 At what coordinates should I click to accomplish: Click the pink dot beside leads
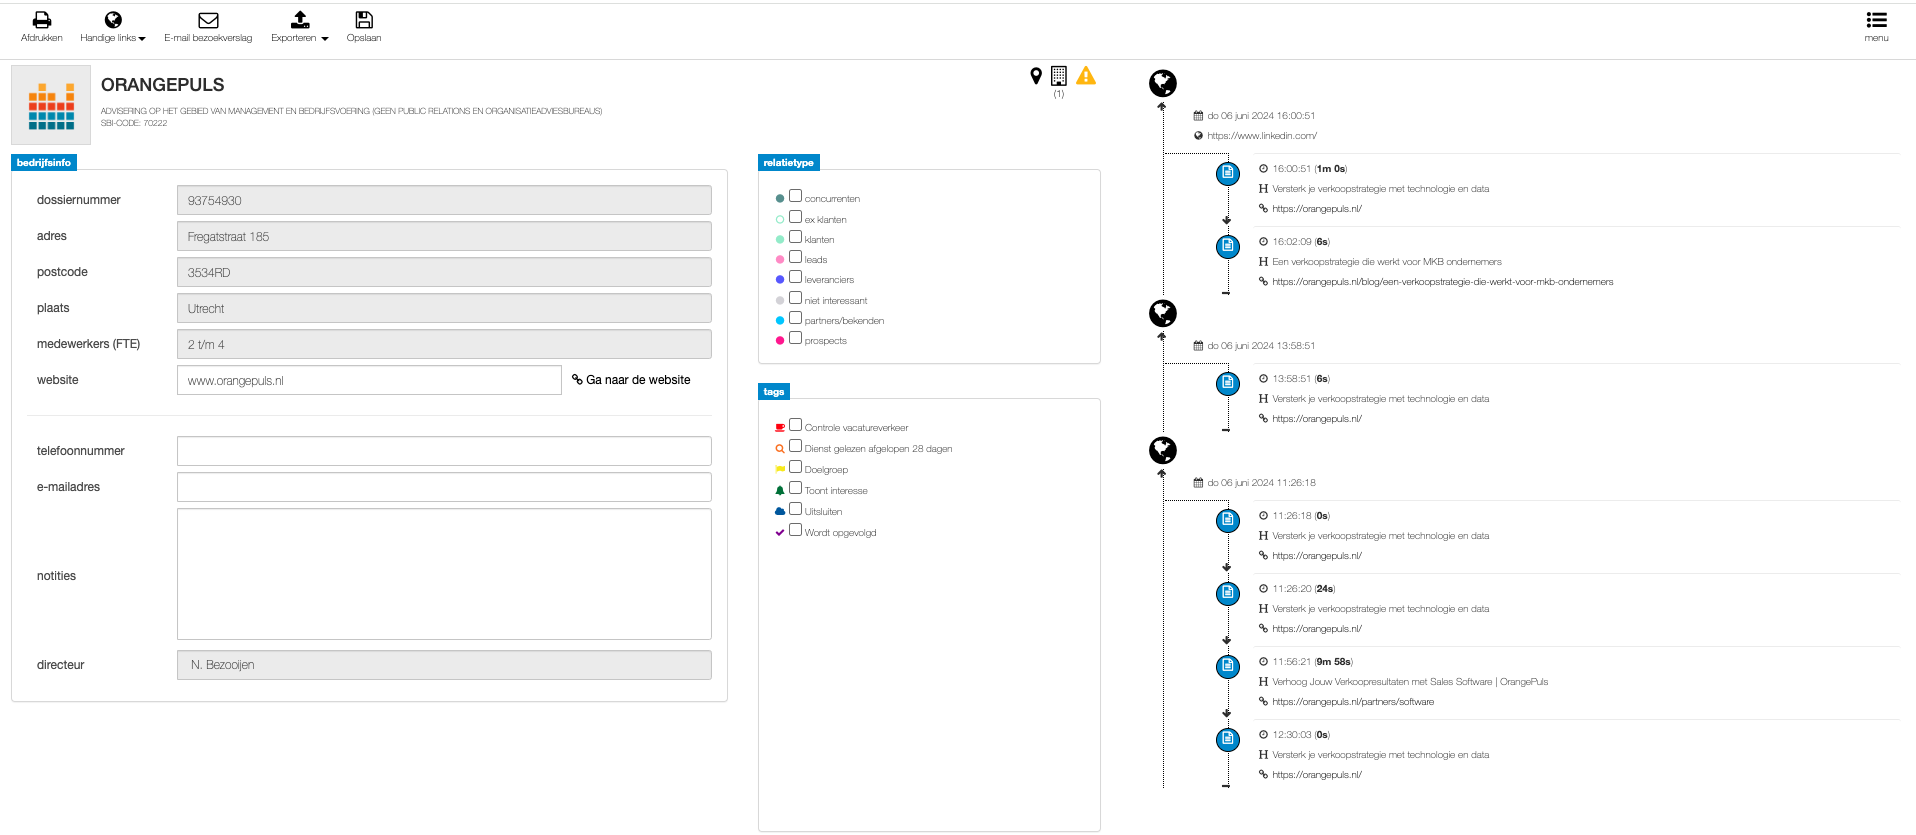780,260
